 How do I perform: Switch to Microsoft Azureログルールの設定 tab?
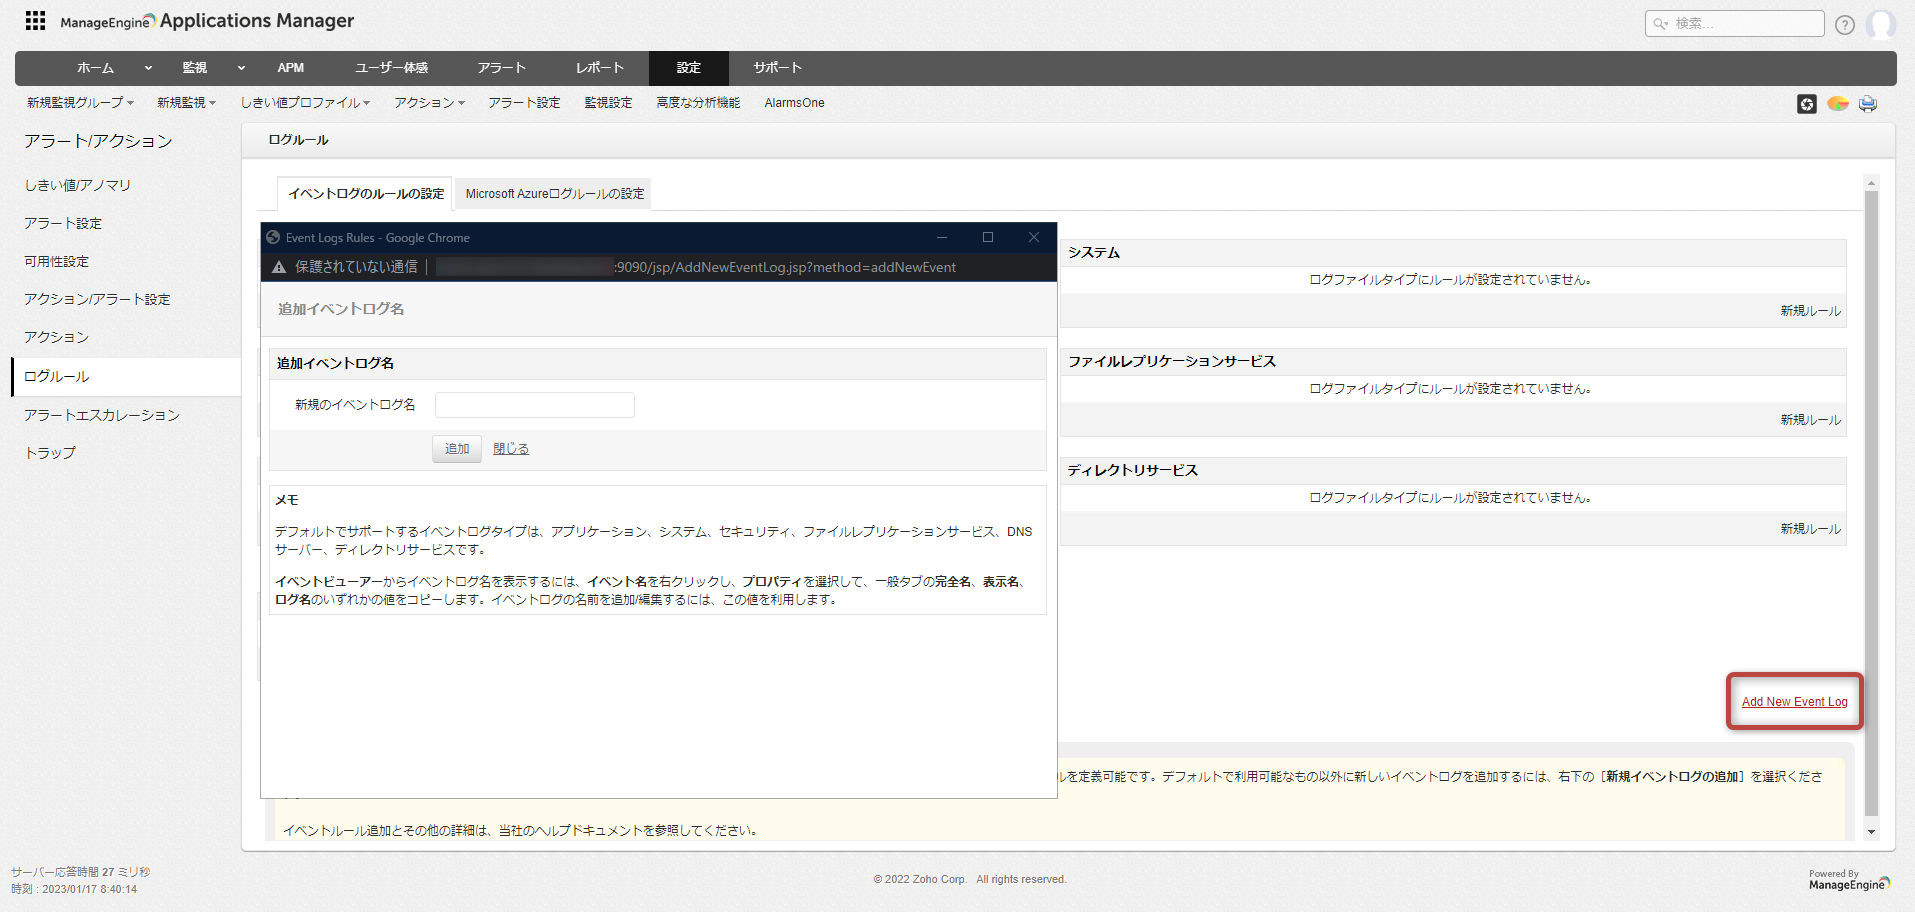554,194
